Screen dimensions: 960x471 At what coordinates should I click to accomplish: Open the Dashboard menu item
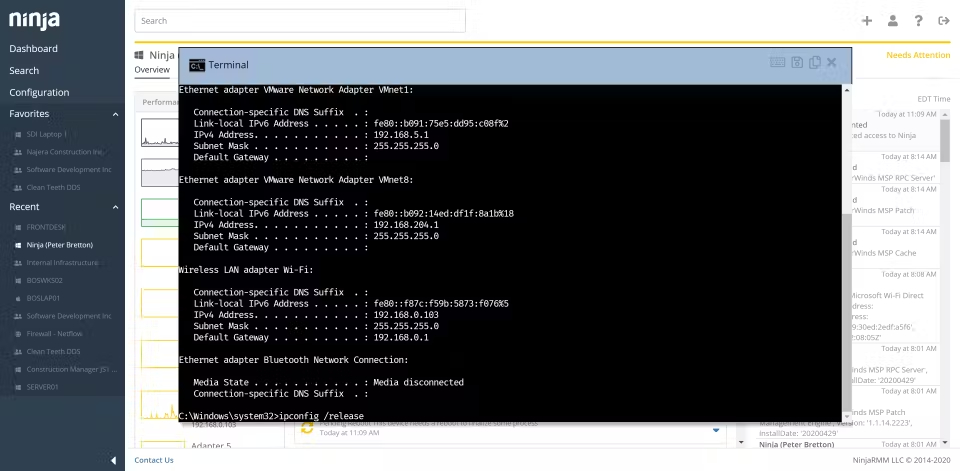(34, 48)
